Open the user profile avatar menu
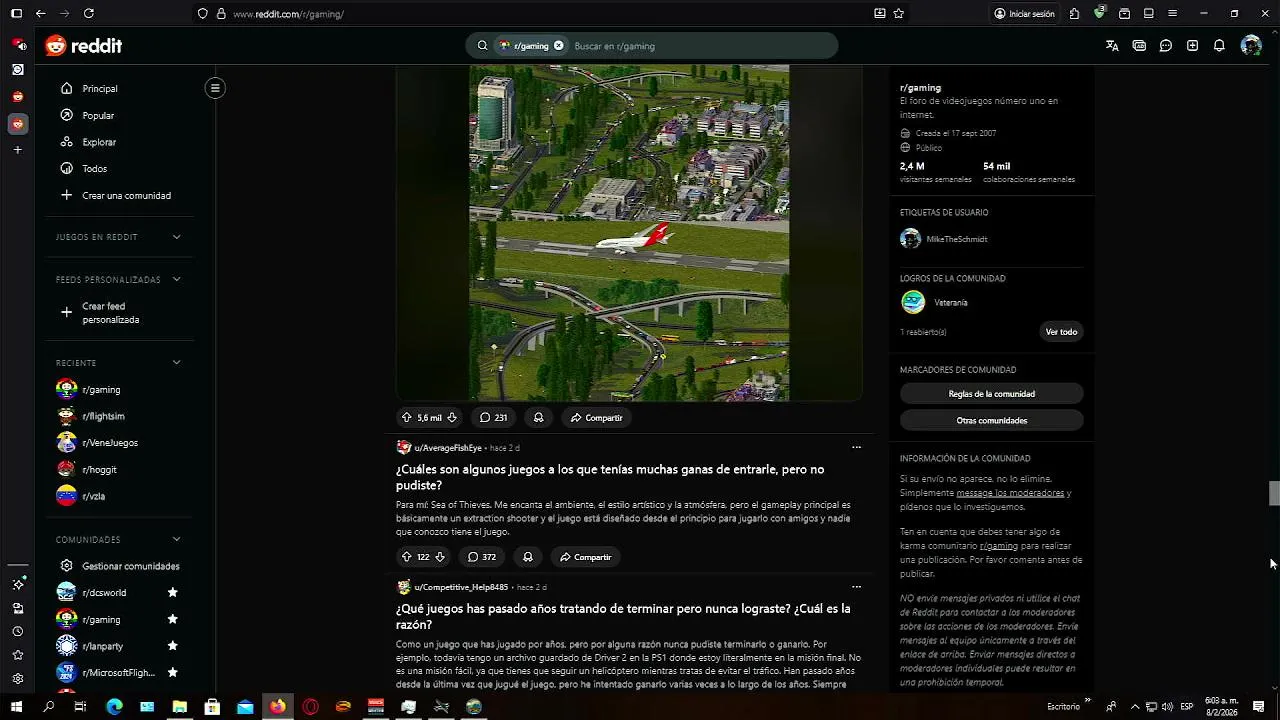This screenshot has height=720, width=1280. click(1251, 45)
